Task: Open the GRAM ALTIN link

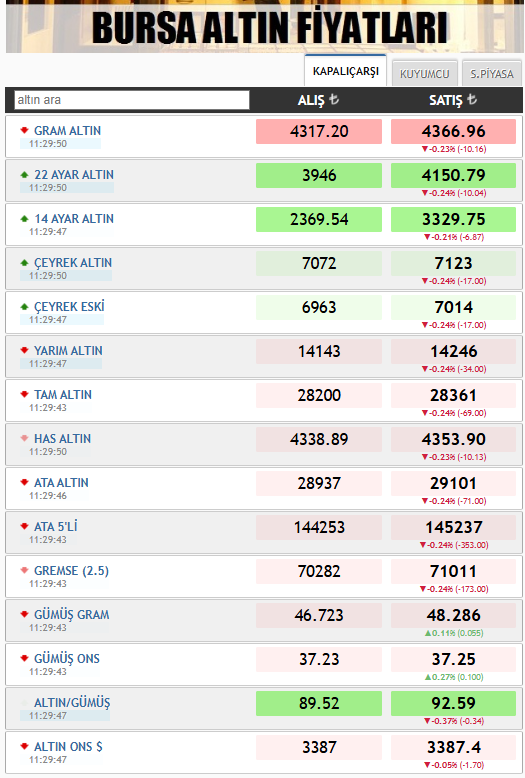Action: [67, 130]
